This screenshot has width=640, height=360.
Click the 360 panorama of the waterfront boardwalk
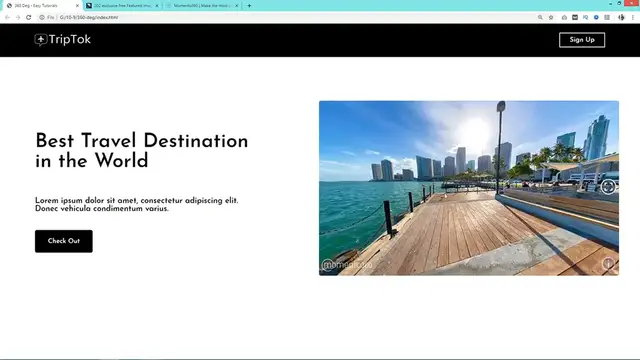point(469,188)
